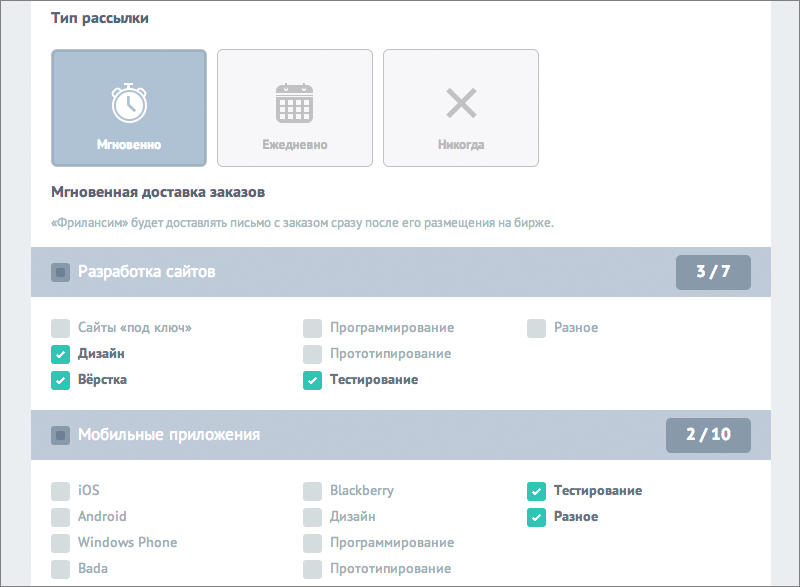This screenshot has height=587, width=800.
Task: Toggle all in Разработка сайтов header checkbox
Action: point(60,272)
